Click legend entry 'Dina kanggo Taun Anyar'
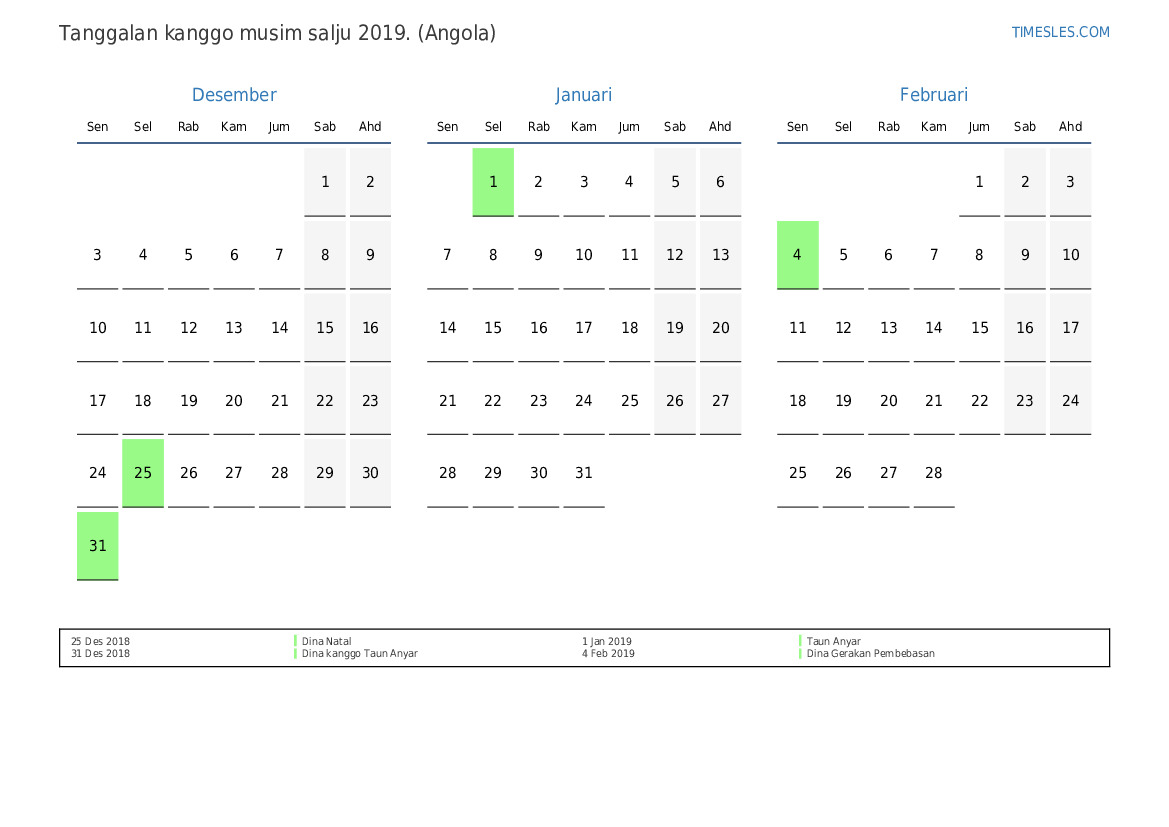This screenshot has height=827, width=1169. pos(359,653)
